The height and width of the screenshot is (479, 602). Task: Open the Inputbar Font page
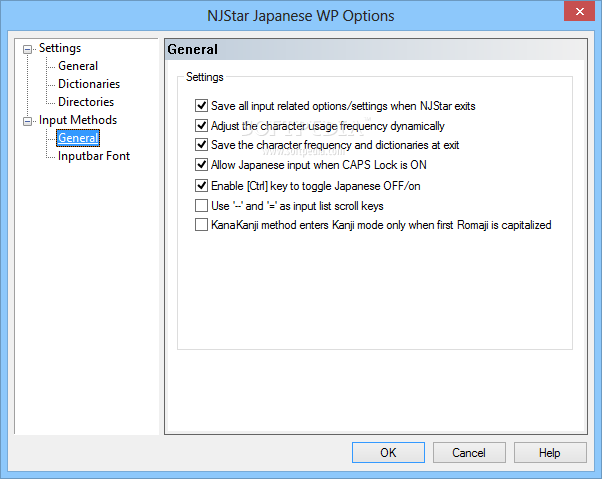pyautogui.click(x=94, y=156)
